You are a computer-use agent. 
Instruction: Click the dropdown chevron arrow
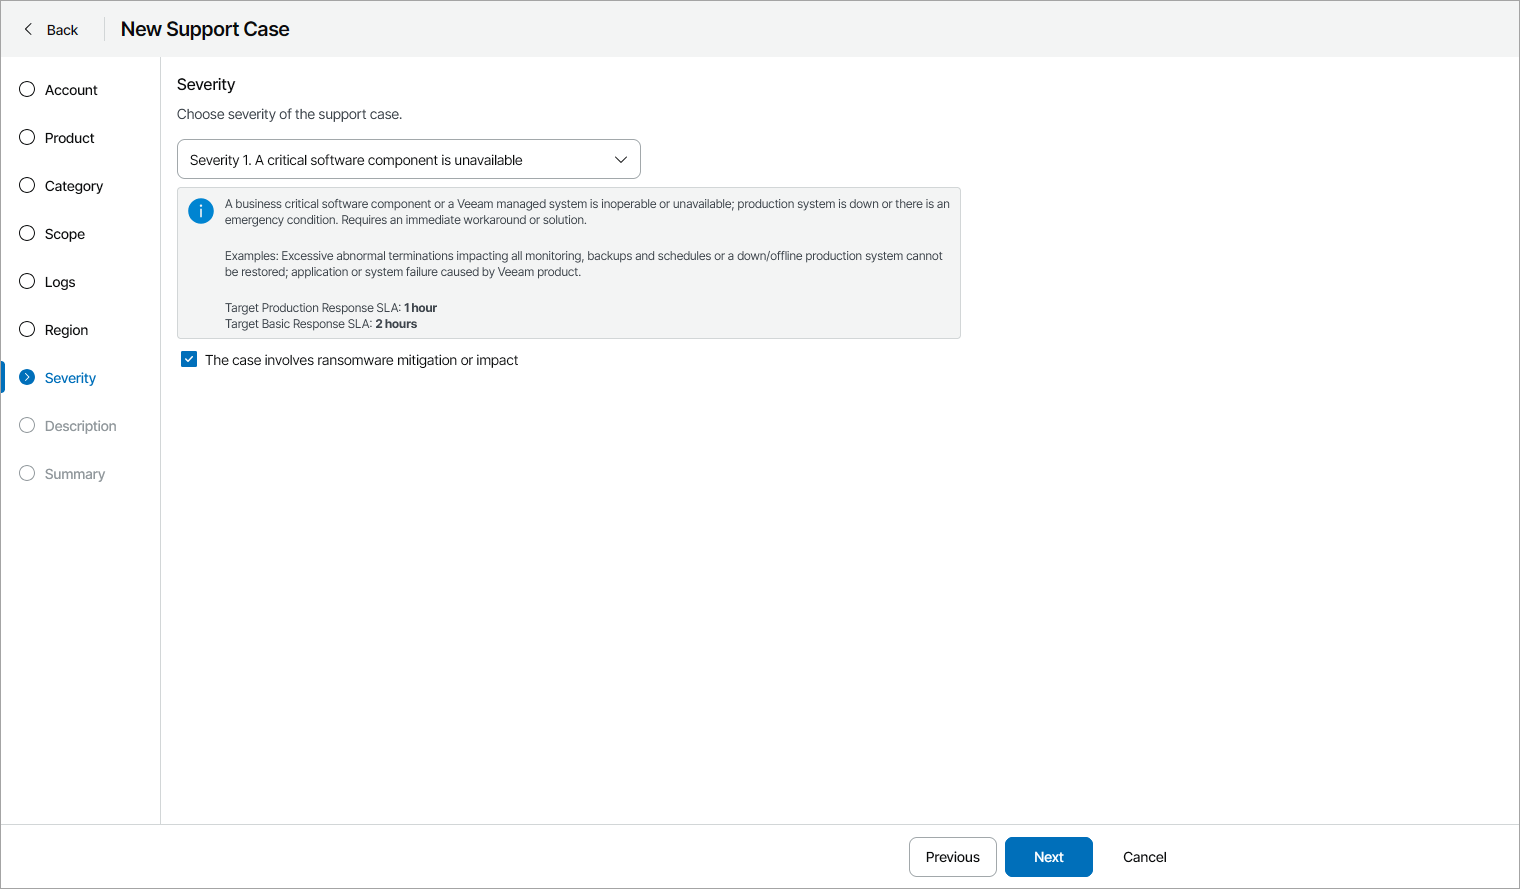tap(621, 160)
